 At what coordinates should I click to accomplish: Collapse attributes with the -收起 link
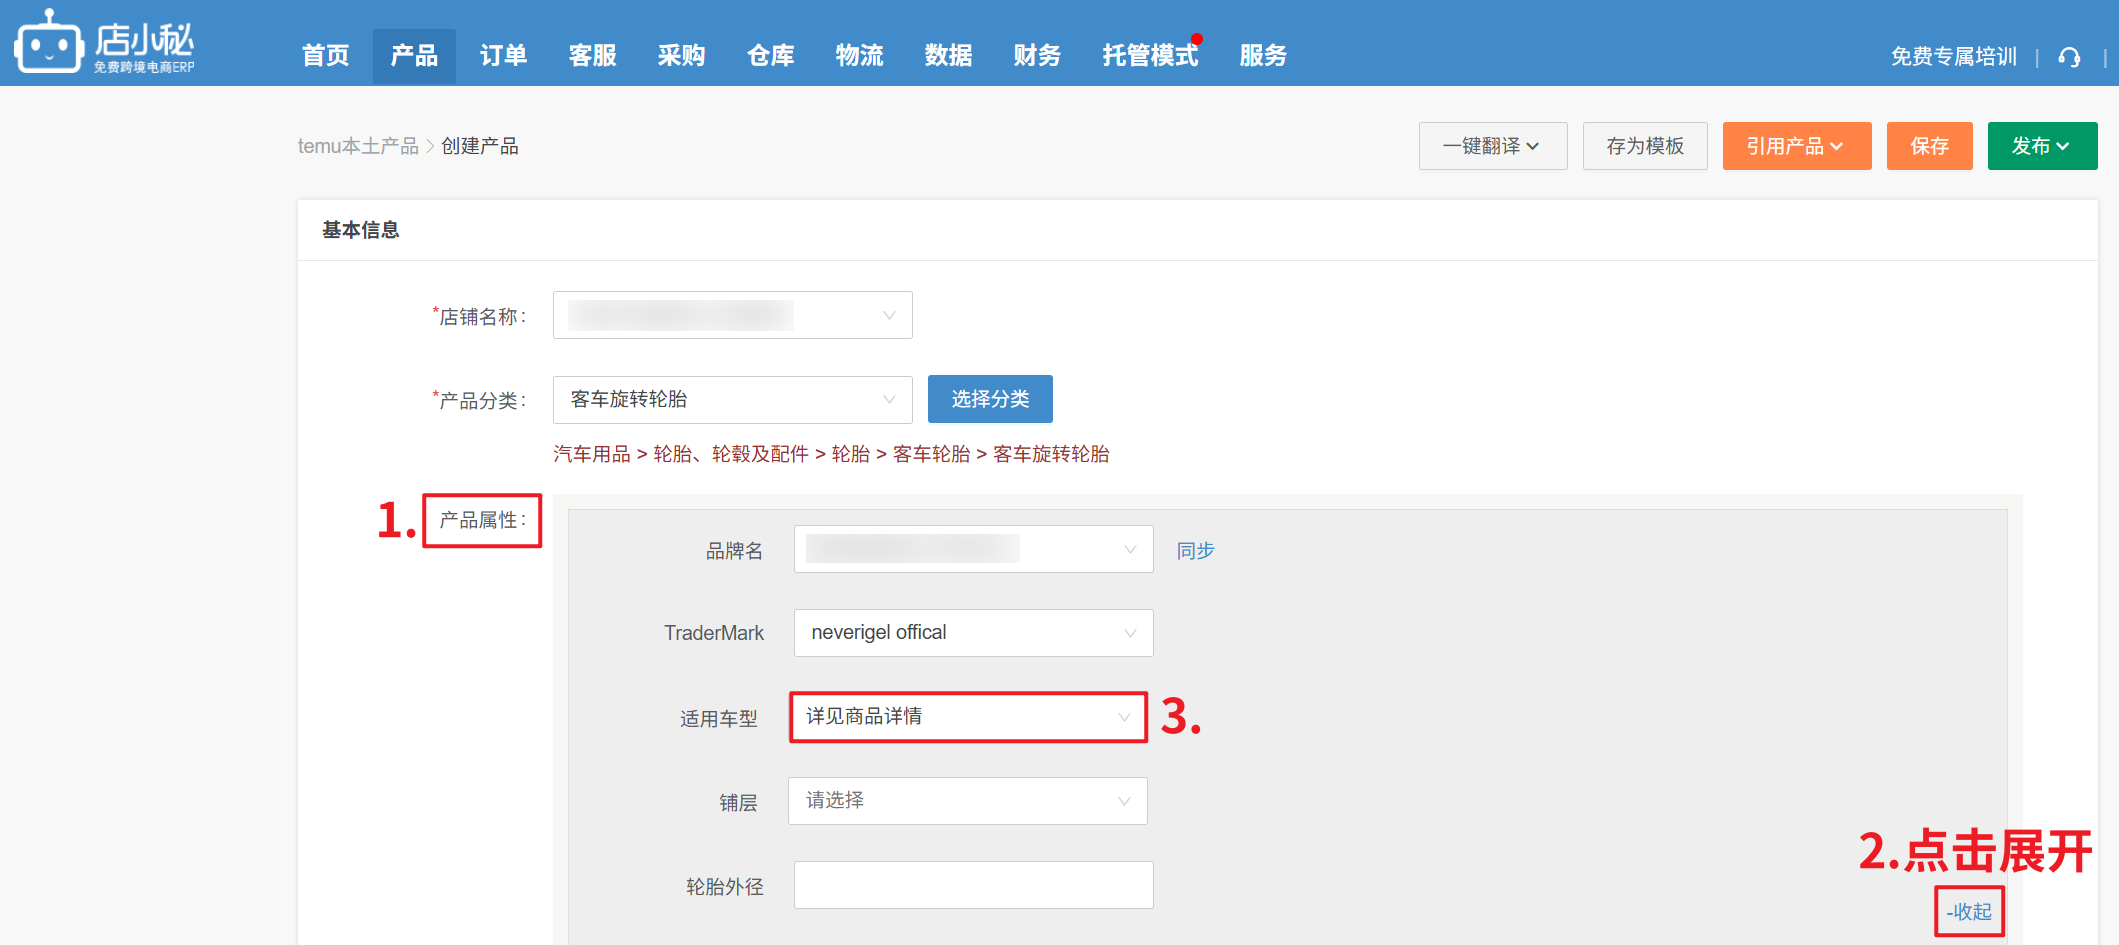1969,911
